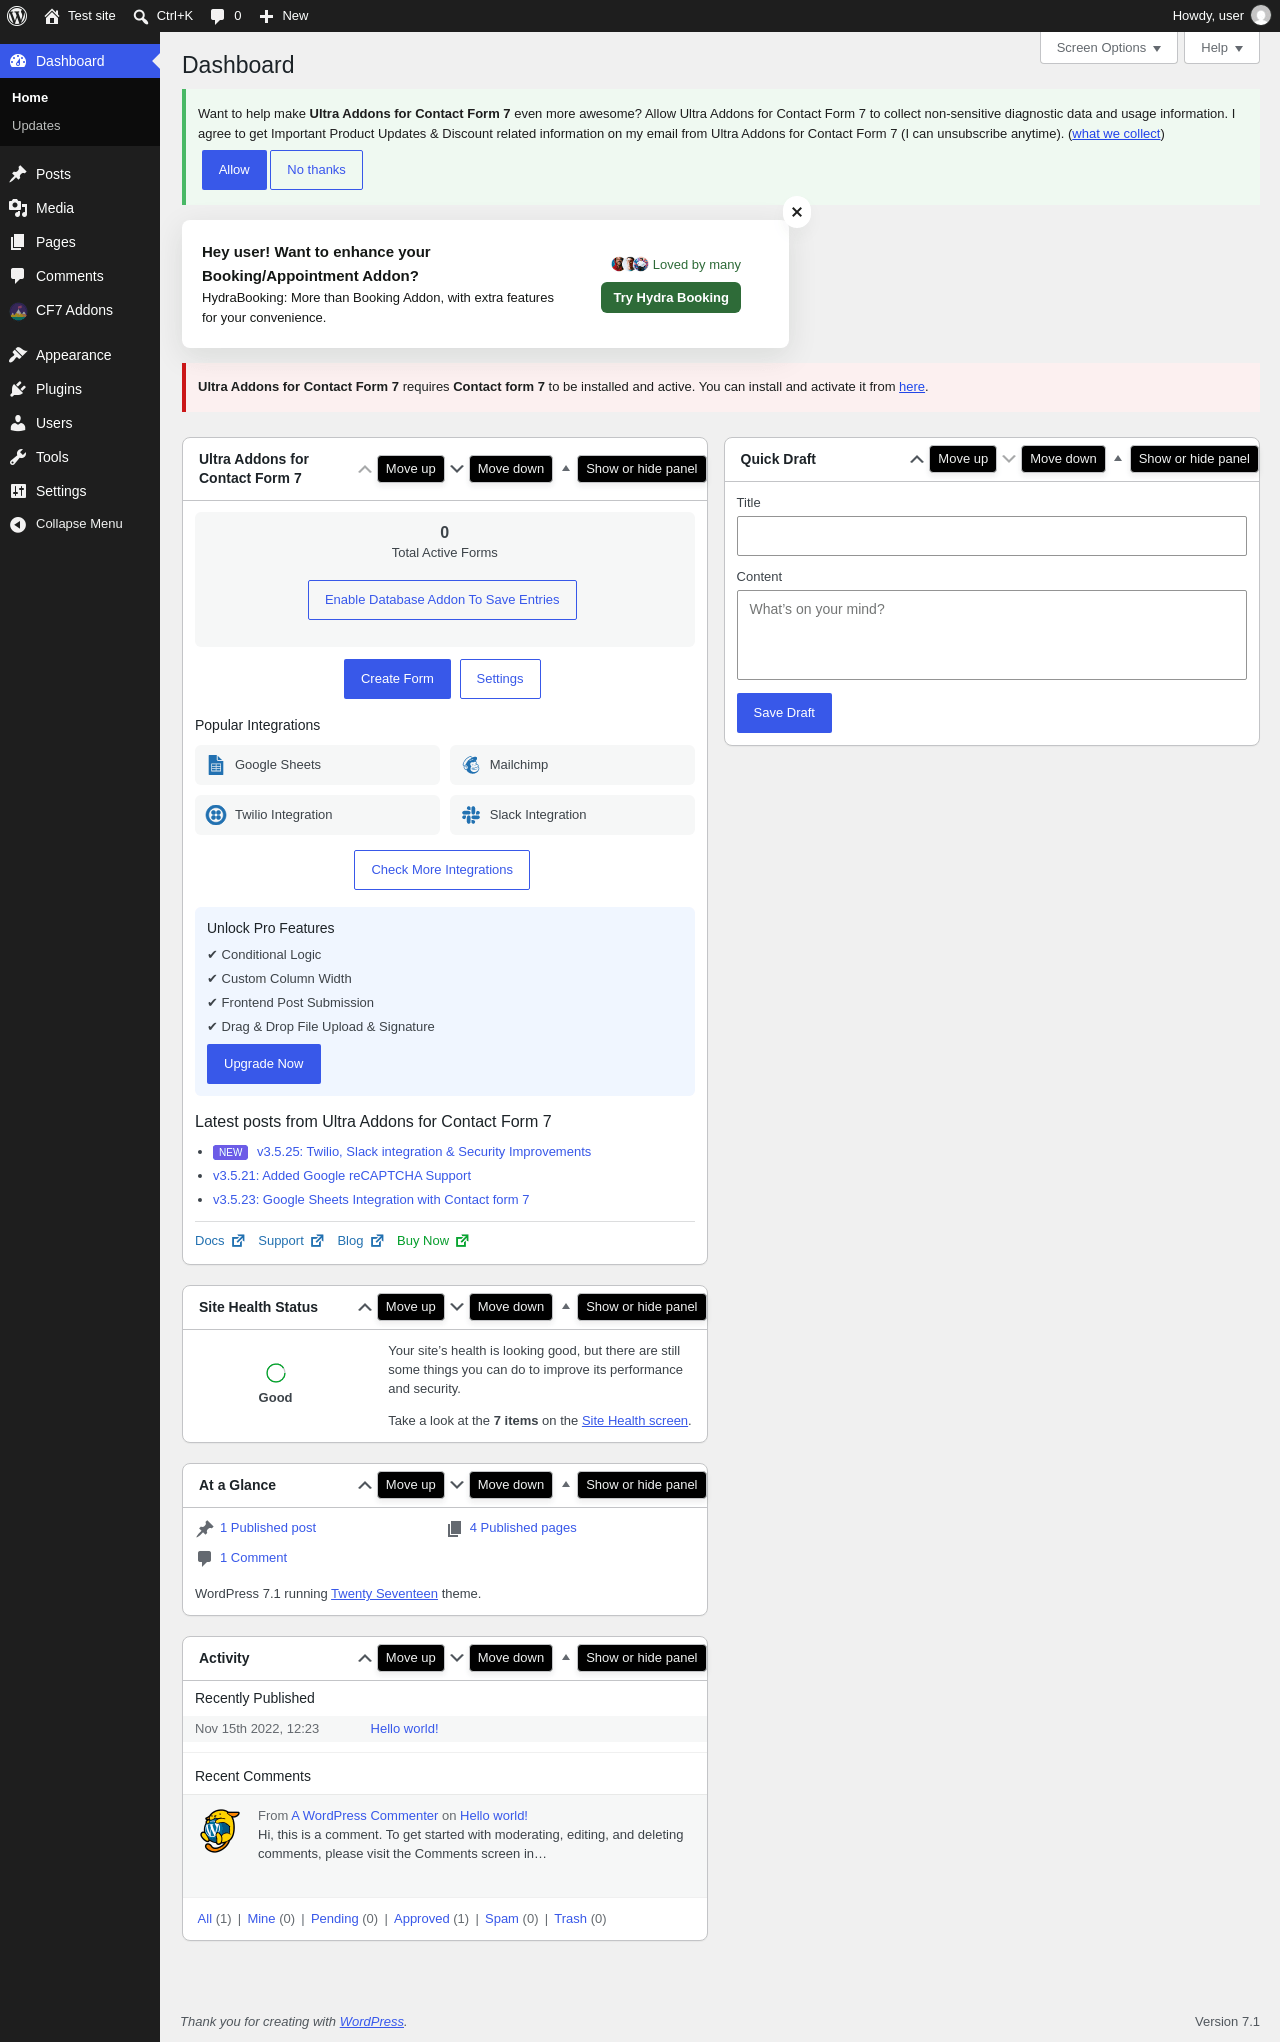Click Allow on the diagnostic data notice

click(234, 170)
